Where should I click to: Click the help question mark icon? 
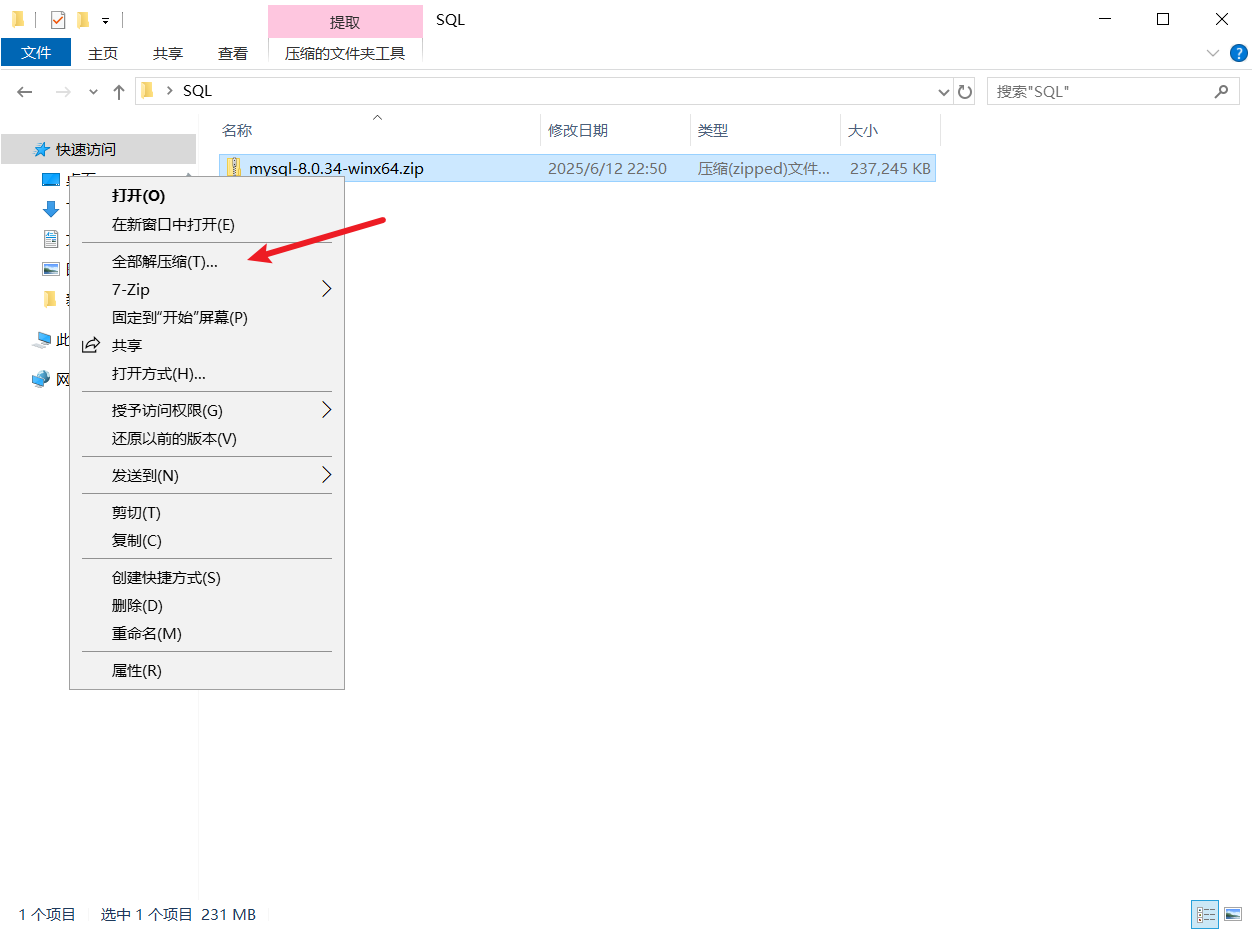tap(1237, 53)
